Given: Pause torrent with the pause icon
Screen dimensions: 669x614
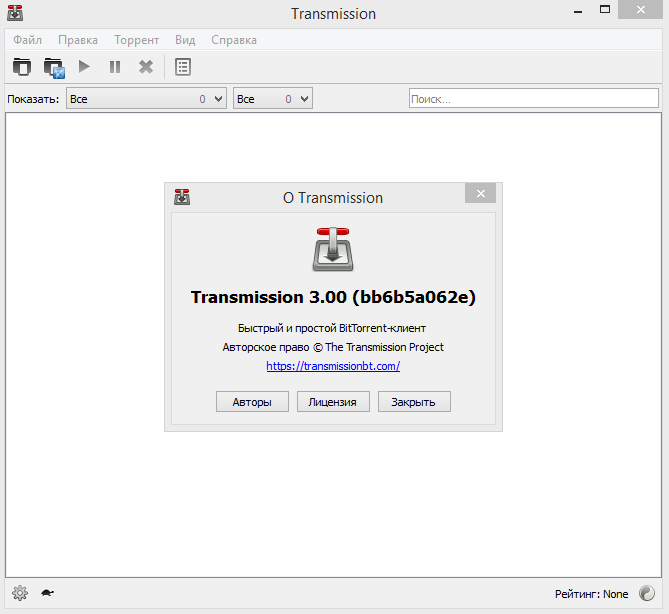Looking at the screenshot, I should [115, 67].
